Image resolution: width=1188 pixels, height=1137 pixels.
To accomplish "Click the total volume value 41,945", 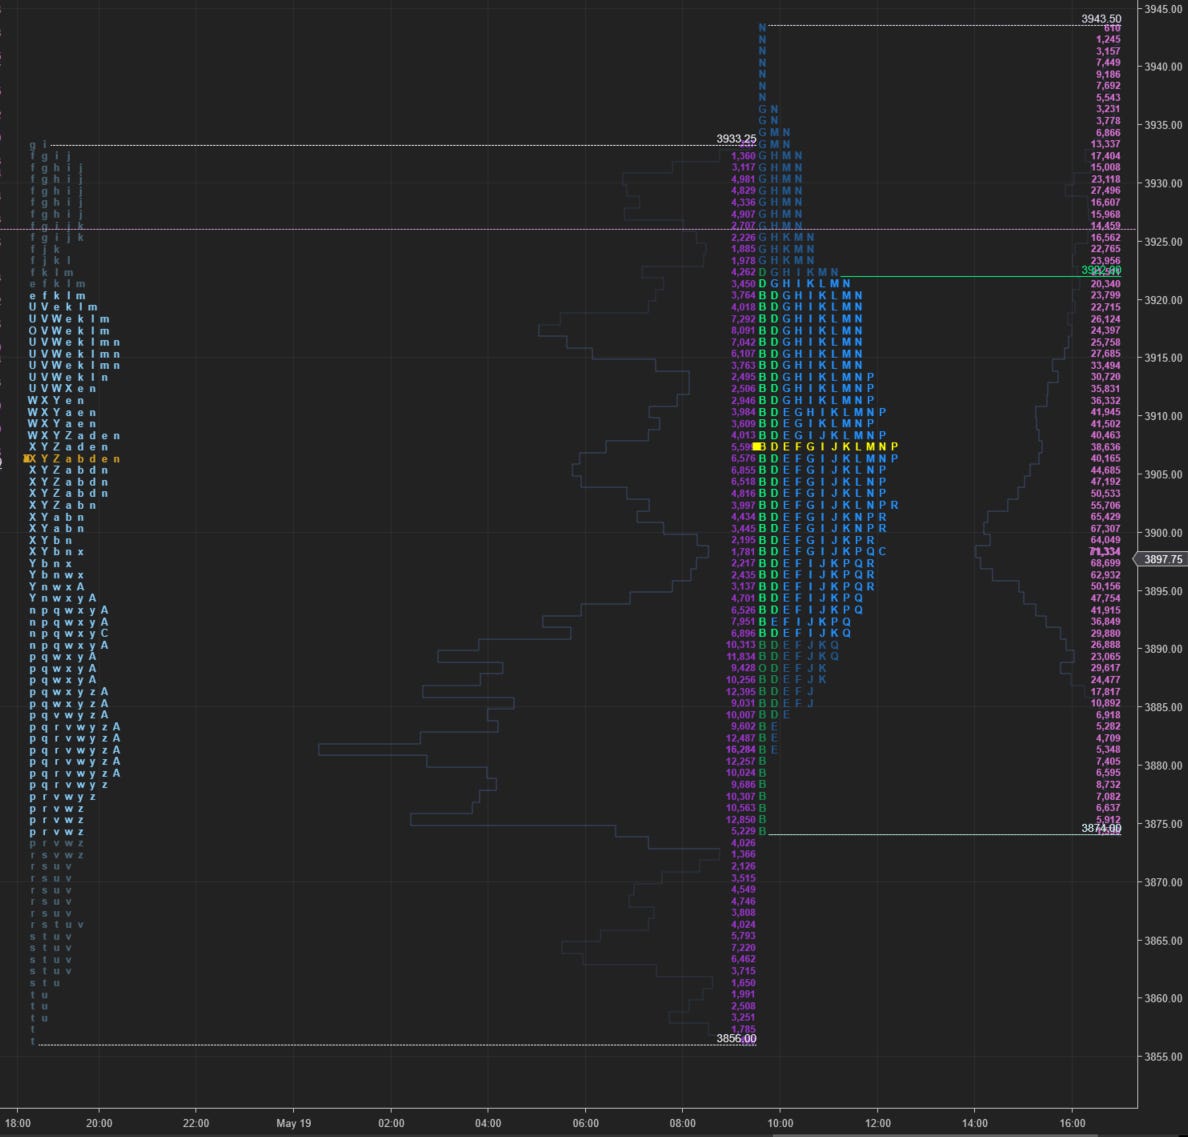I will point(1105,412).
